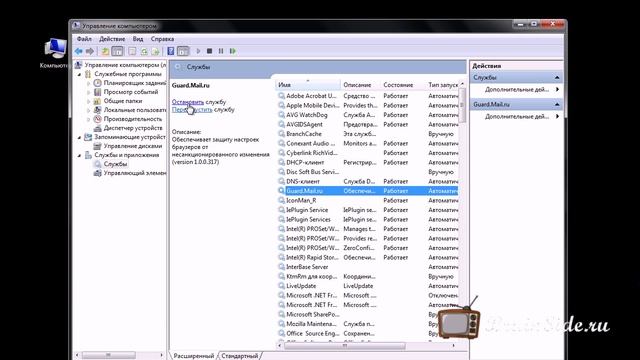Toggle the console tree toolbar button
This screenshot has height=360, width=640.
point(118,51)
